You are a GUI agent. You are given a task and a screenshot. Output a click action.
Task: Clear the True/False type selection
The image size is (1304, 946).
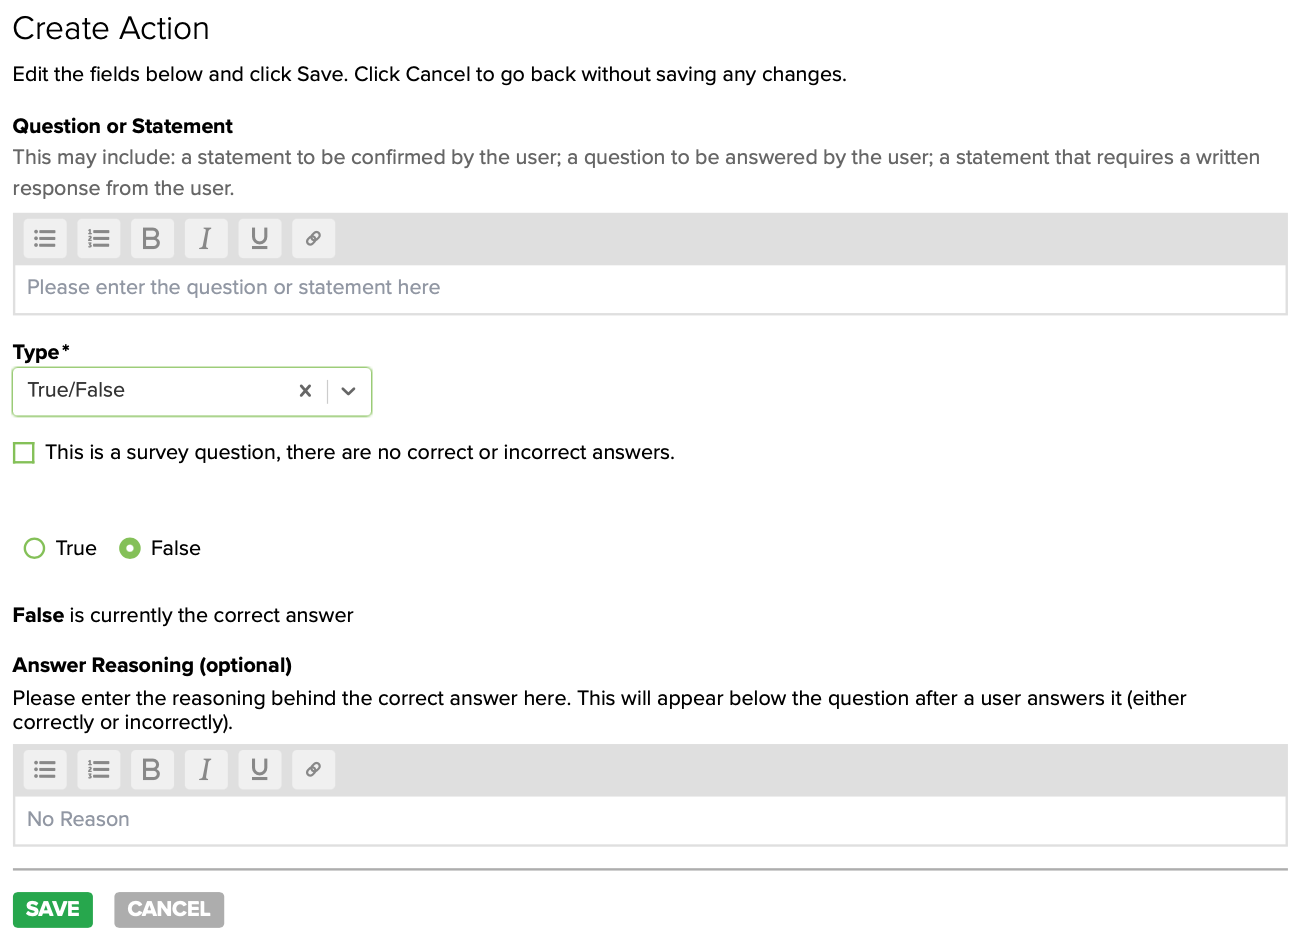tap(305, 391)
